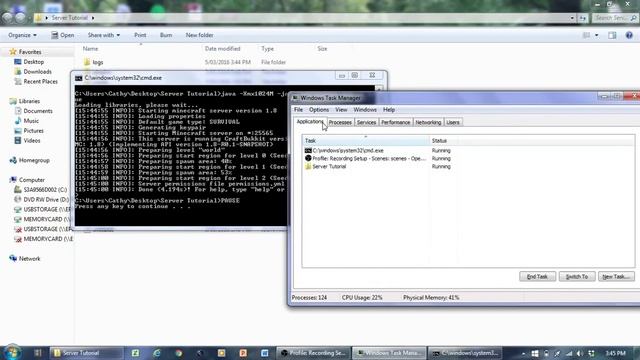Open Task Manager View menu
Image resolution: width=640 pixels, height=360 pixels.
click(341, 110)
